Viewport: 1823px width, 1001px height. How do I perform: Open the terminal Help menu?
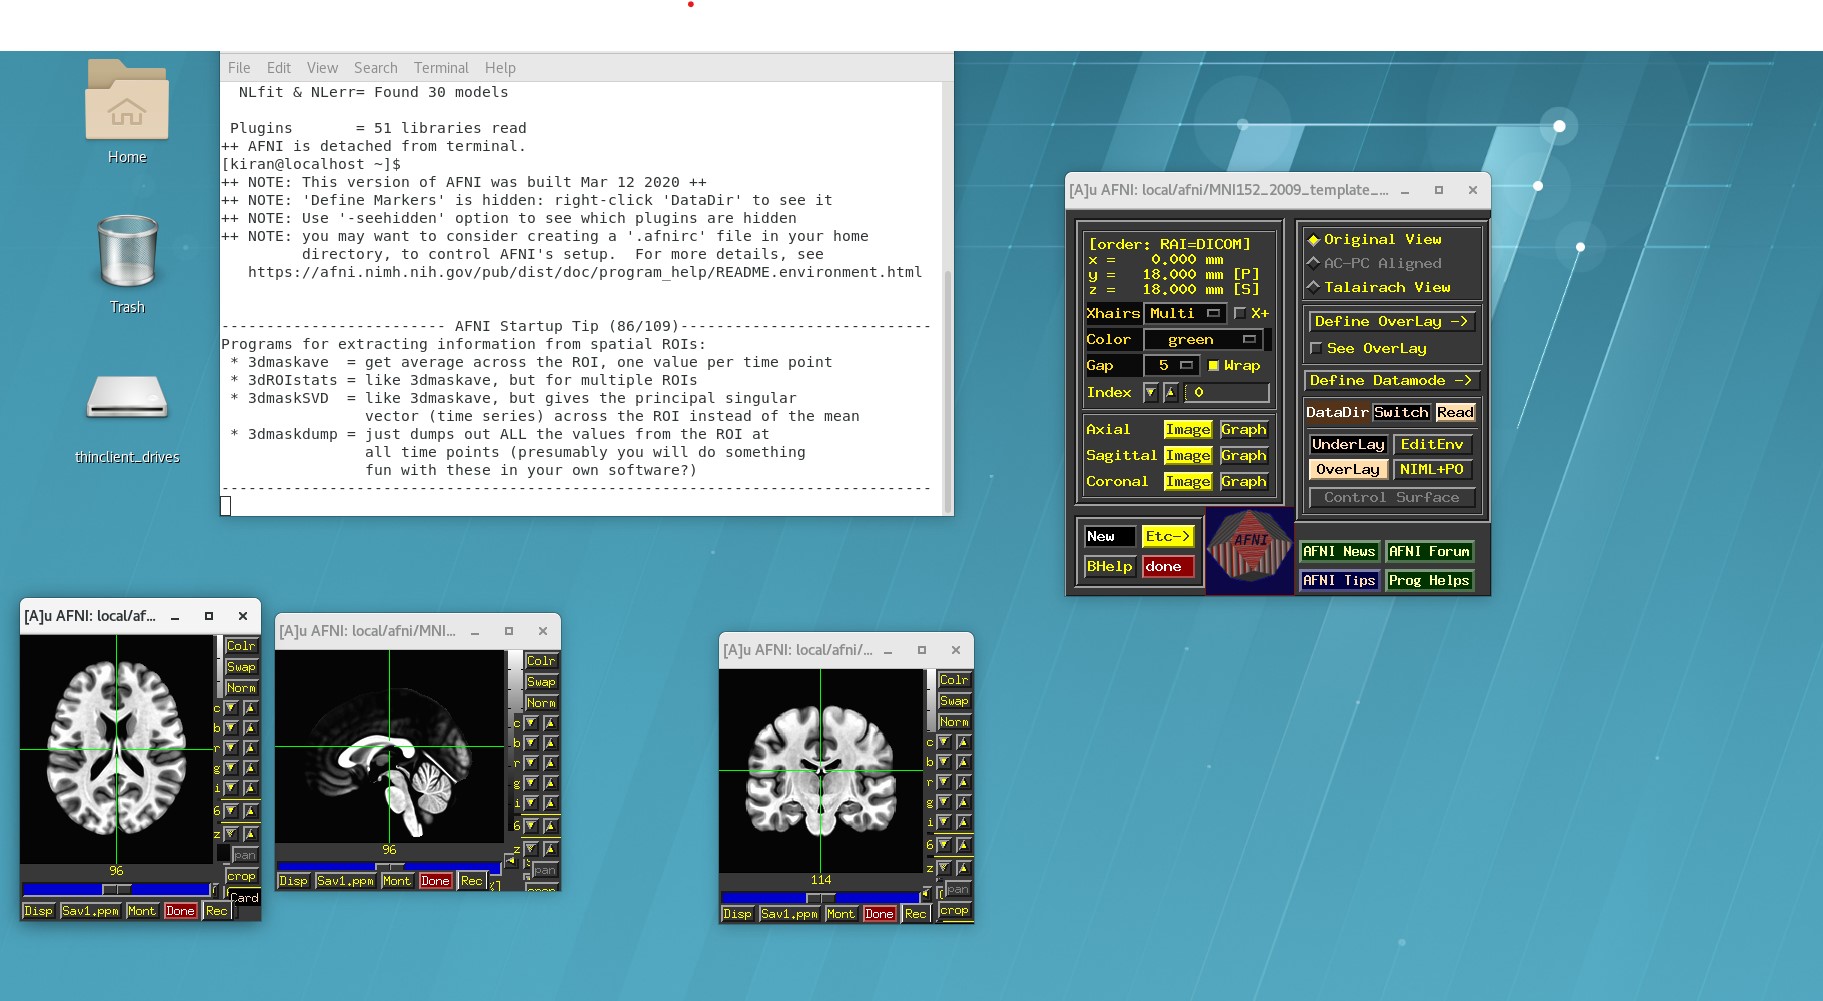click(500, 68)
